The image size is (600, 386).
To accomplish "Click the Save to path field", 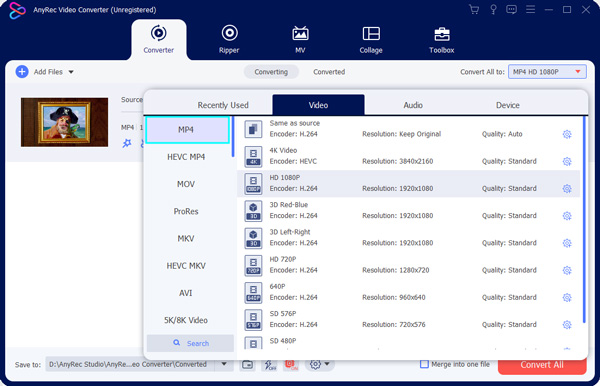I will coord(130,364).
